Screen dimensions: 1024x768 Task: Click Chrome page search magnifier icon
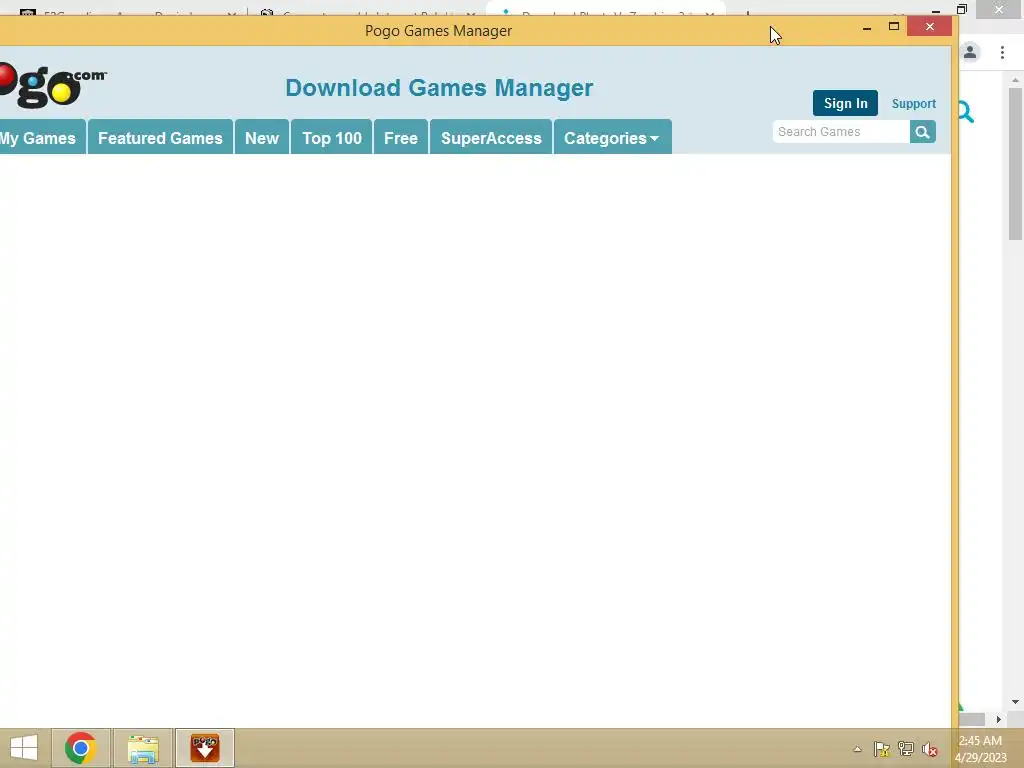click(966, 112)
